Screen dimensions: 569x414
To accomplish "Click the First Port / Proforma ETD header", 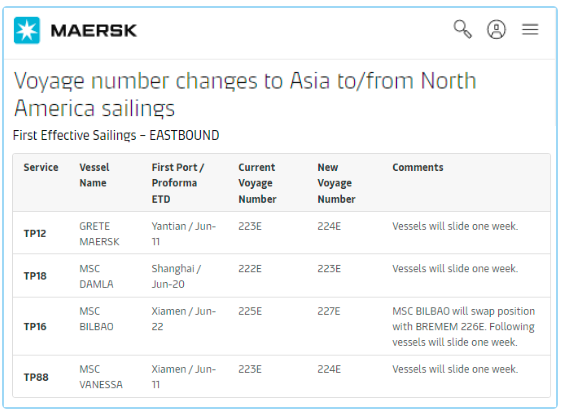I will click(178, 183).
